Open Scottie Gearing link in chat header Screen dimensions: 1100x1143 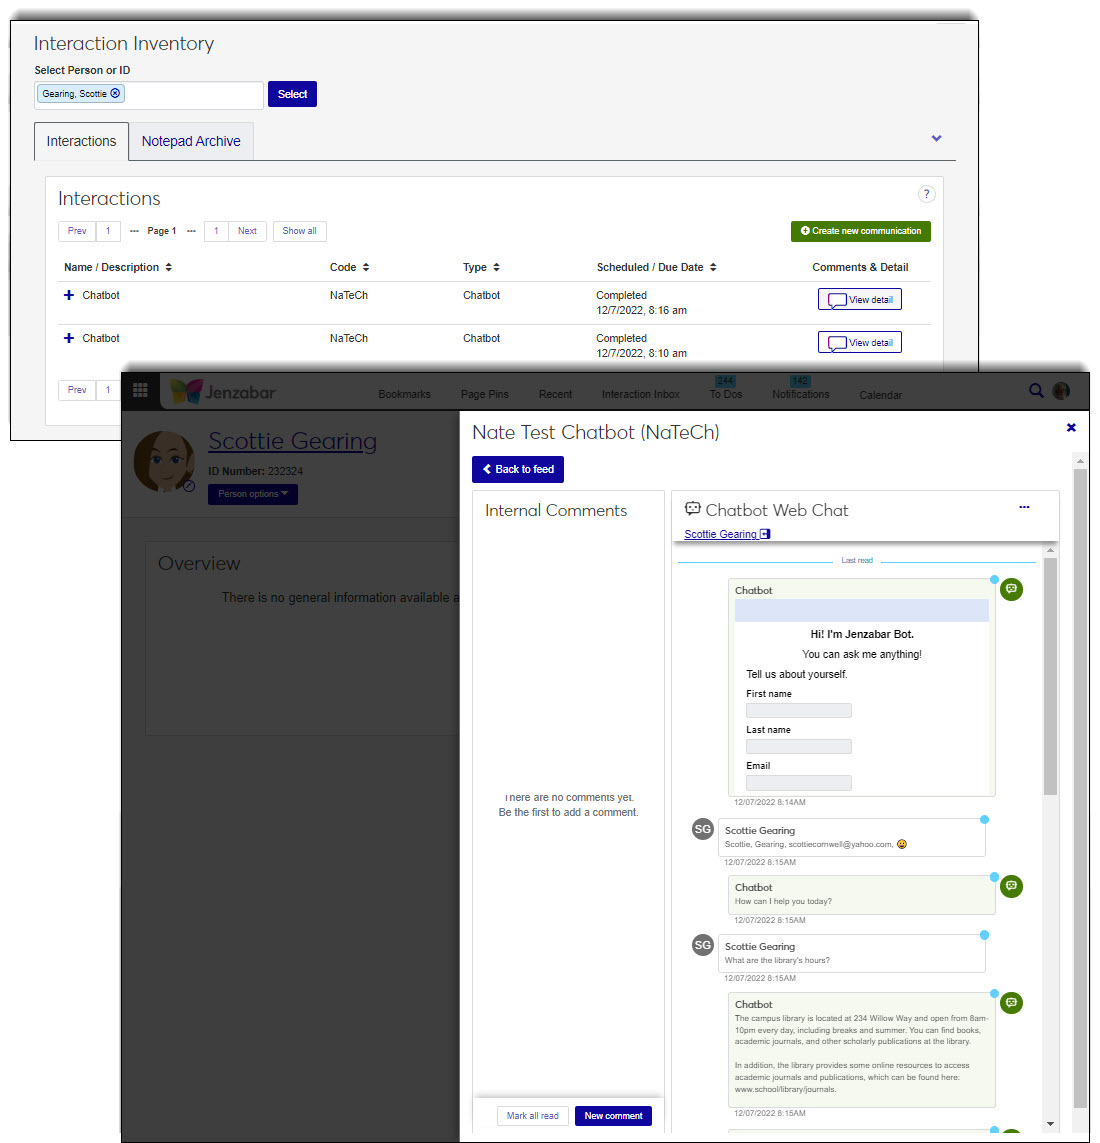(x=727, y=534)
